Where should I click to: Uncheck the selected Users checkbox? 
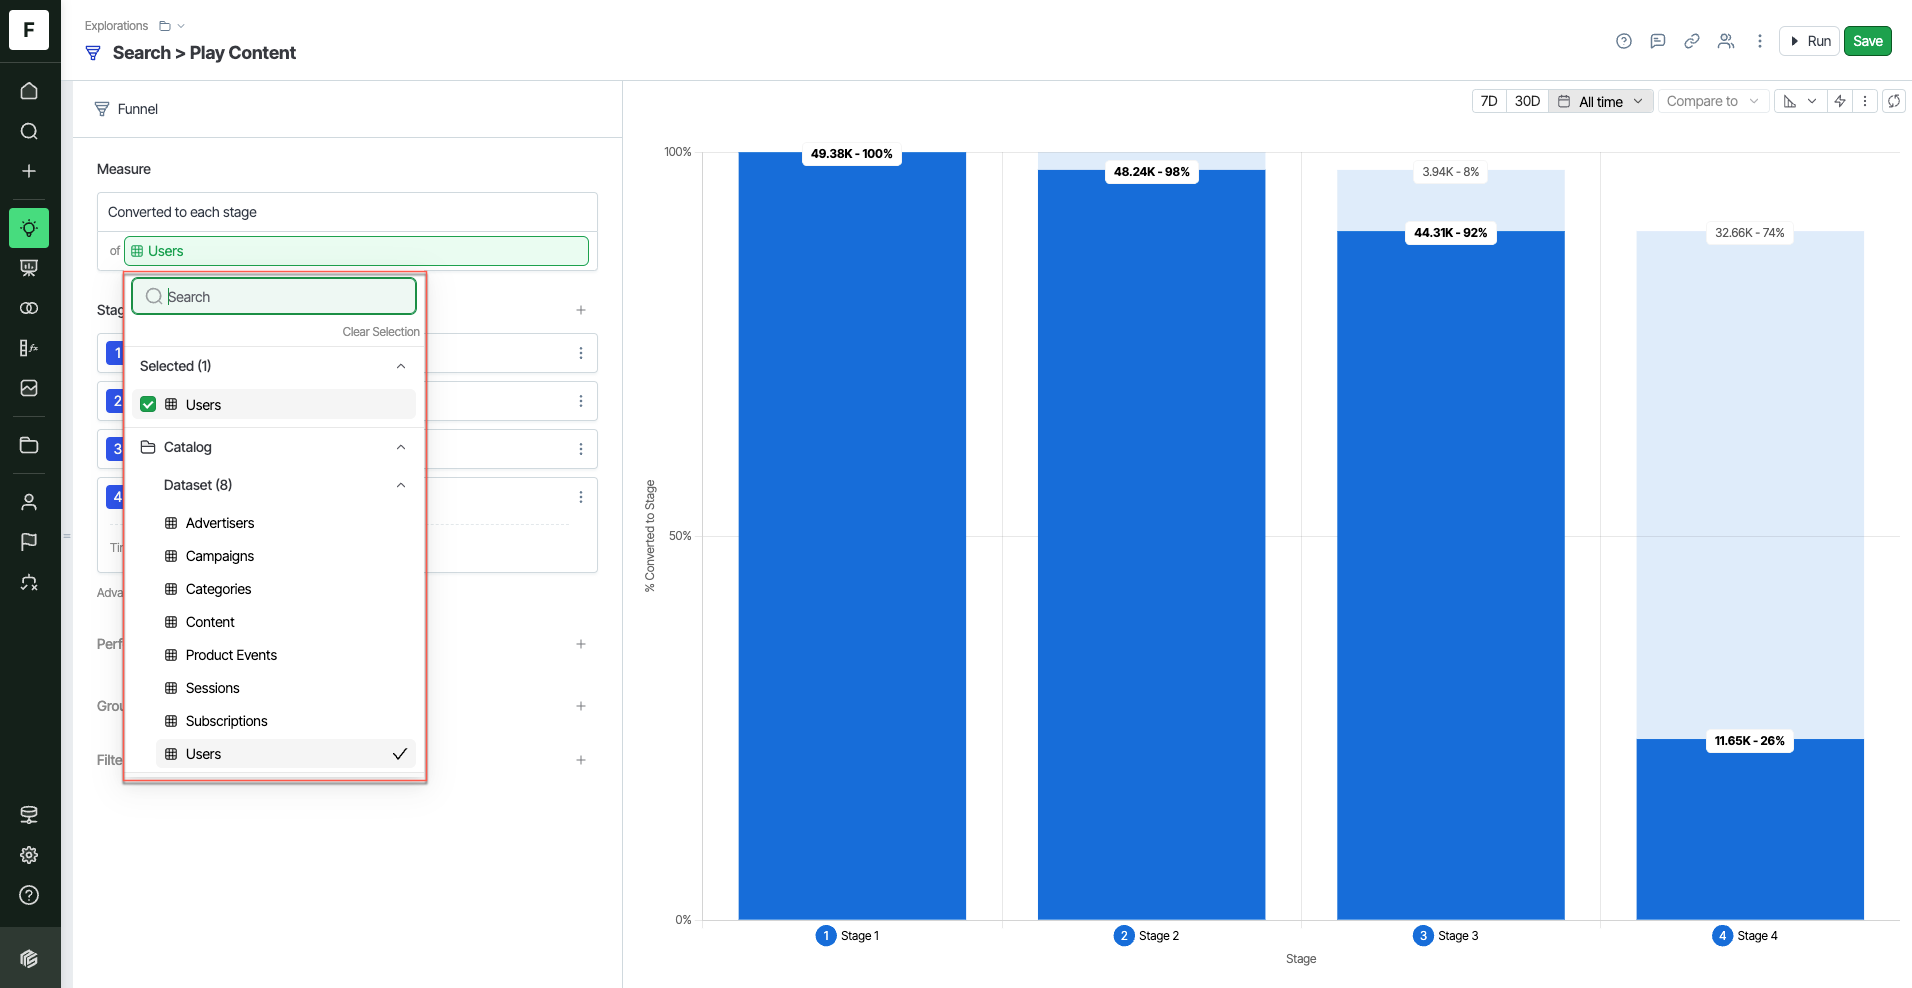click(148, 405)
